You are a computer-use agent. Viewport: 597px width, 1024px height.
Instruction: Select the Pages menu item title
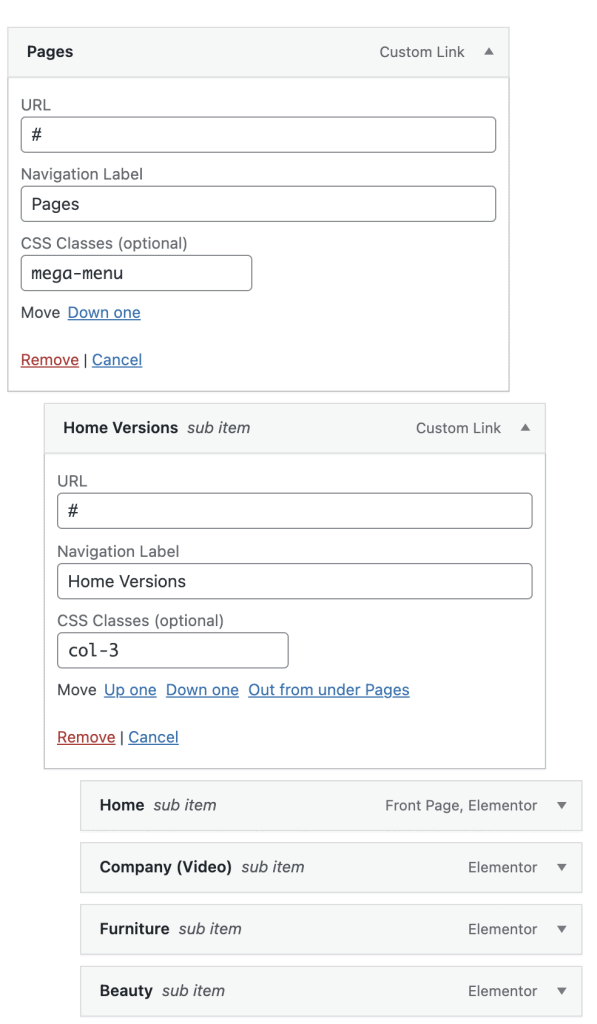(x=50, y=52)
